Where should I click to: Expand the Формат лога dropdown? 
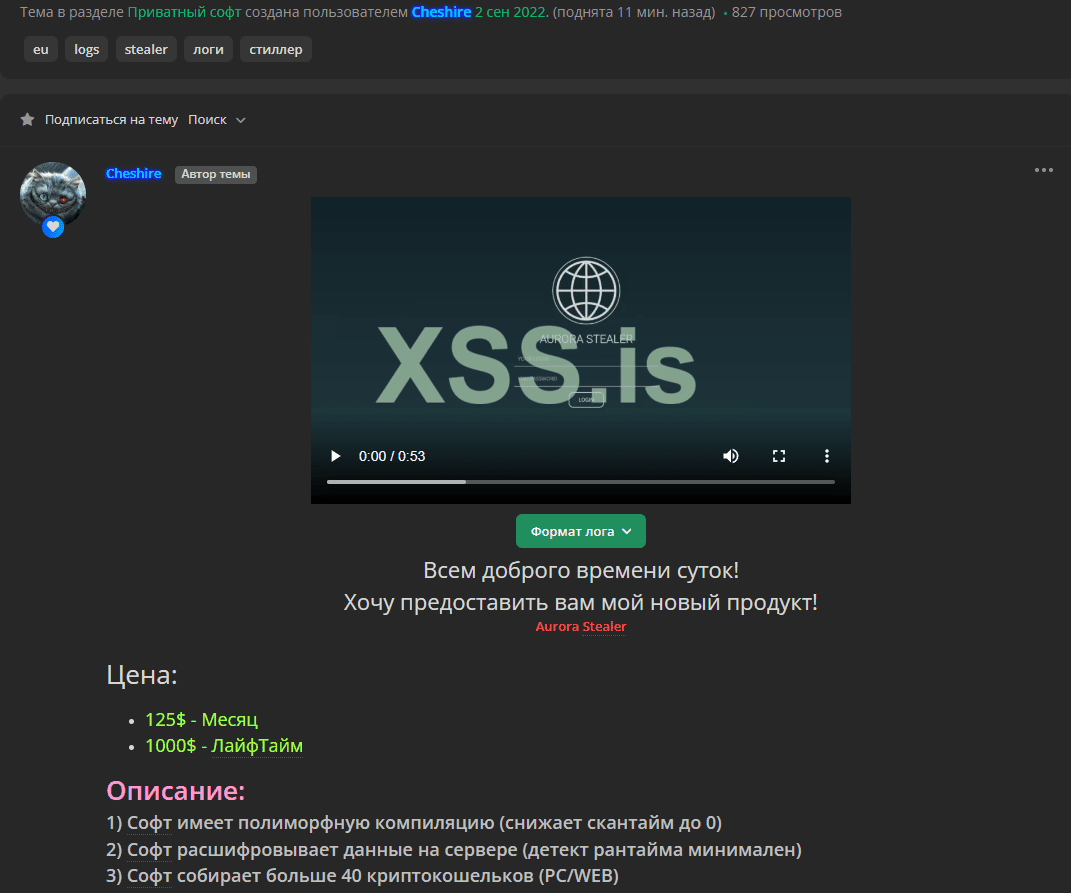tap(580, 531)
